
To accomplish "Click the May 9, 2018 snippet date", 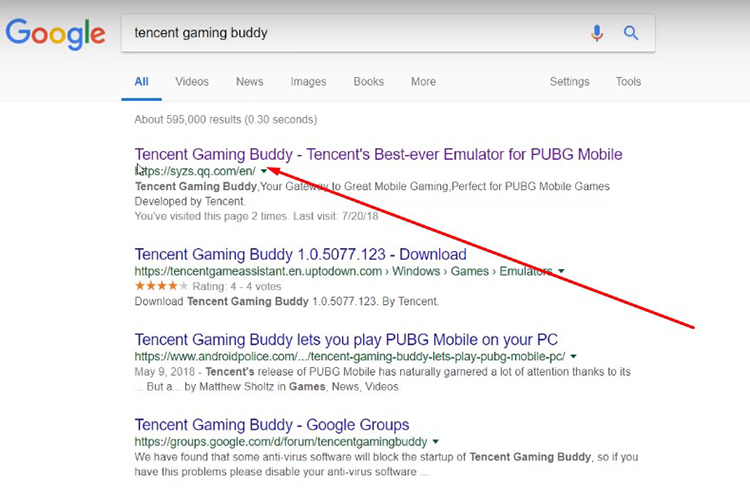I will point(165,372).
